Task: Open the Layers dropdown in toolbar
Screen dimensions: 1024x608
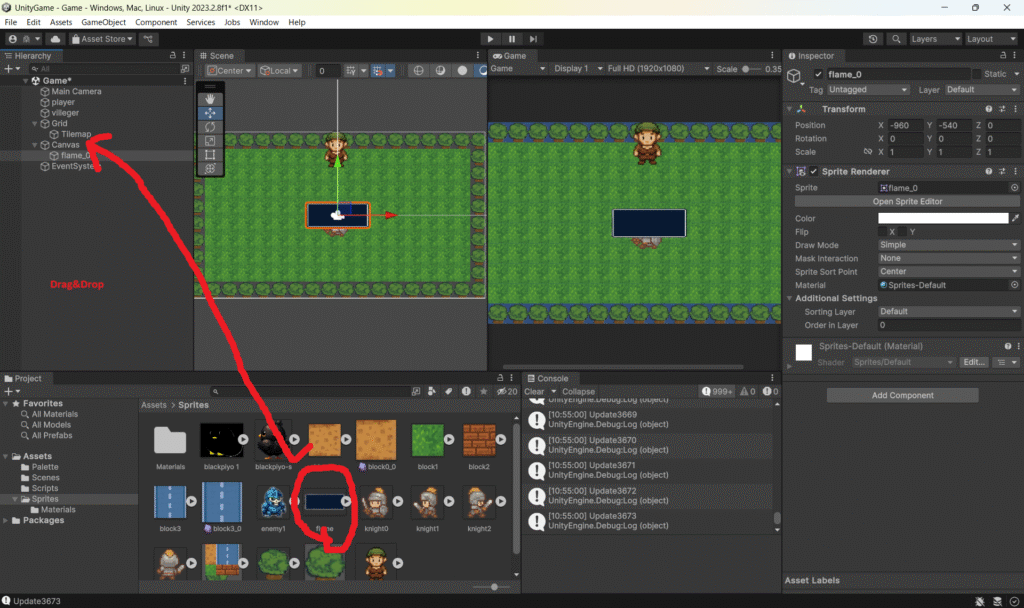Action: click(935, 39)
